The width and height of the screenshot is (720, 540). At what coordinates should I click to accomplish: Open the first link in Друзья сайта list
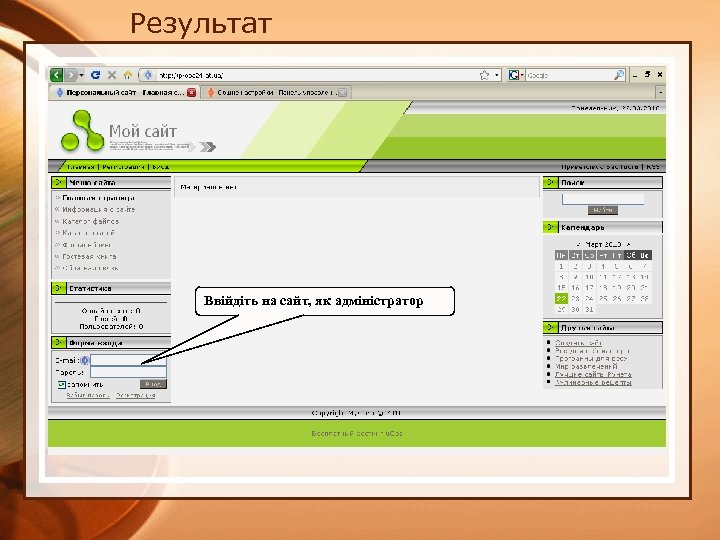[578, 343]
